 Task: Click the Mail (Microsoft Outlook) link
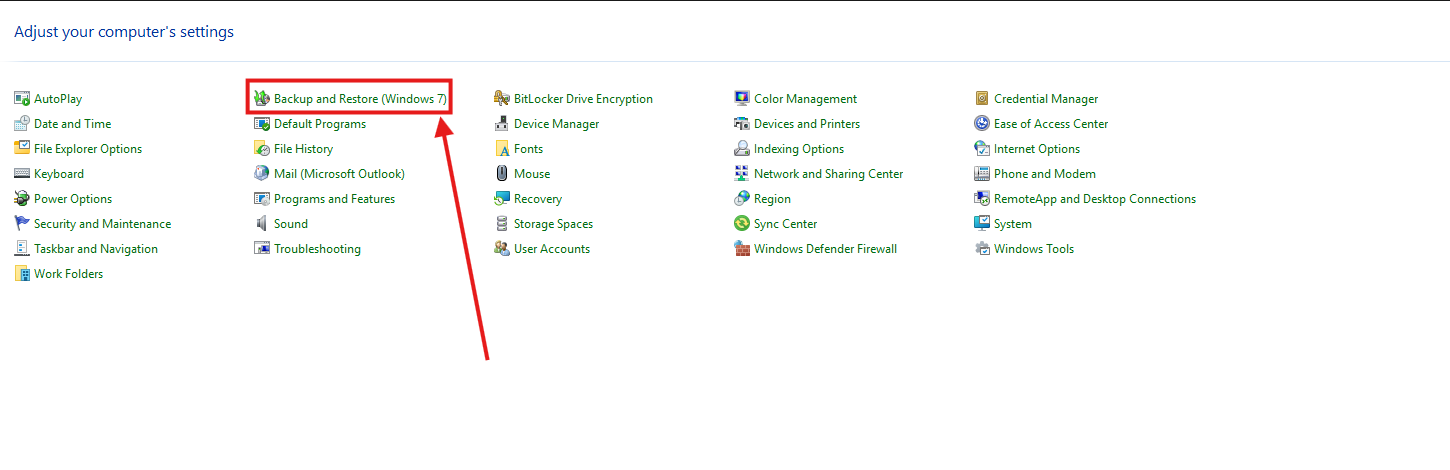click(x=339, y=174)
